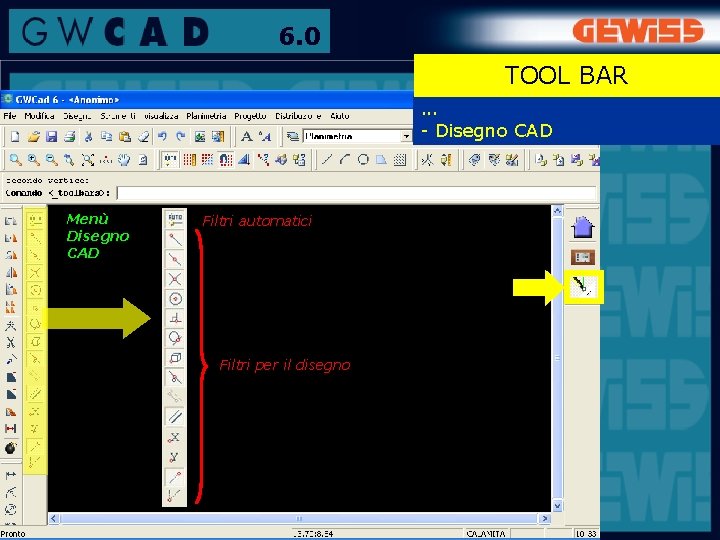Print the drawing with printer icon
This screenshot has width=720, height=540.
click(x=70, y=136)
